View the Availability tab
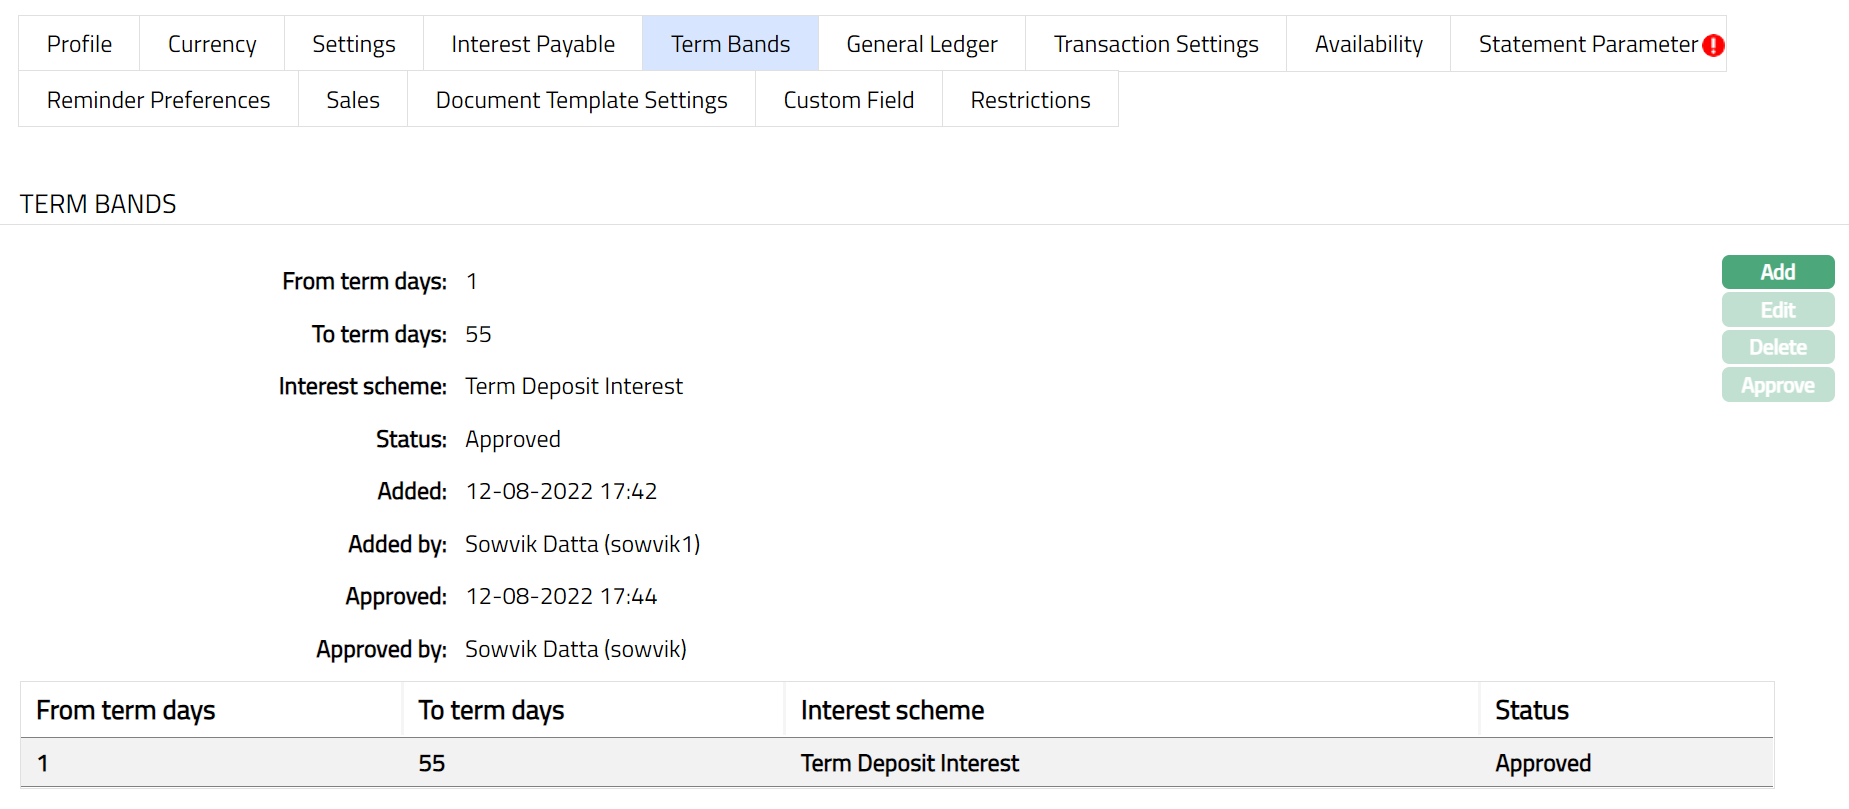Viewport: 1849px width, 809px height. (1368, 44)
